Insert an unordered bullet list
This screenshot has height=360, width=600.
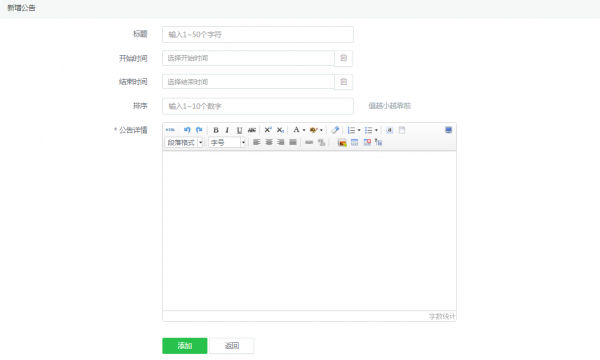tap(368, 130)
